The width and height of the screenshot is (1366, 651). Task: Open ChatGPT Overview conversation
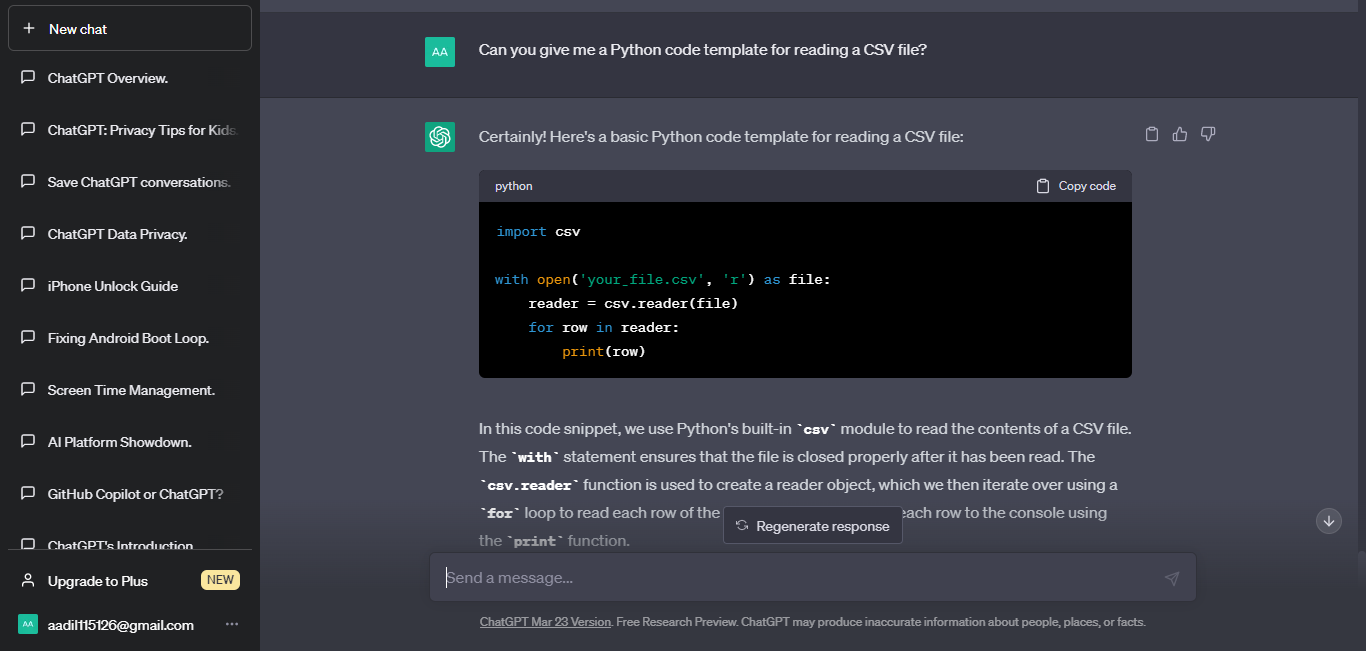click(108, 78)
